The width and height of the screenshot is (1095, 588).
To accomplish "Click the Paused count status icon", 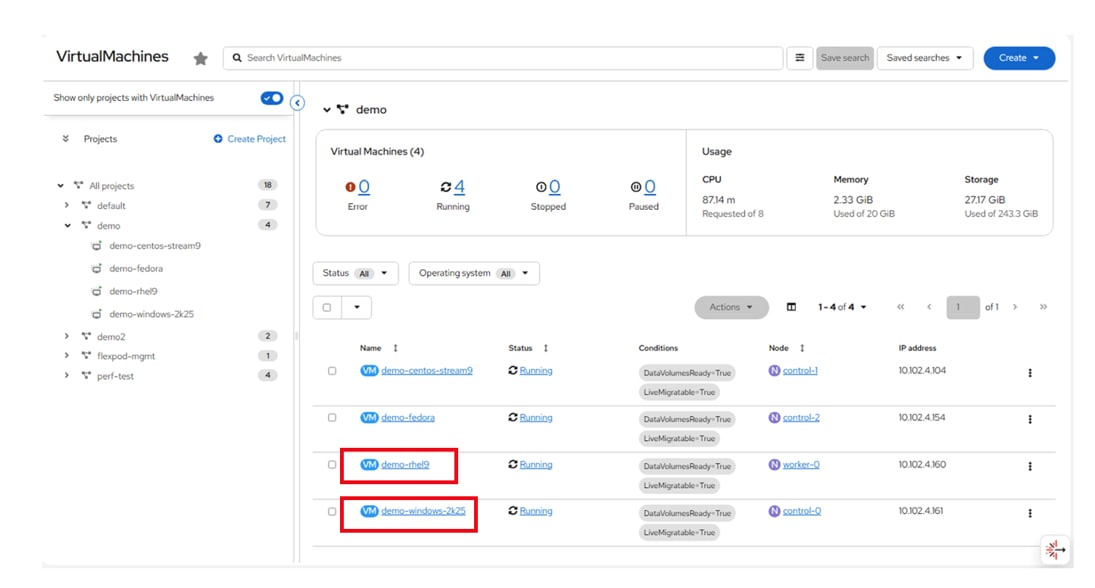I will [635, 187].
